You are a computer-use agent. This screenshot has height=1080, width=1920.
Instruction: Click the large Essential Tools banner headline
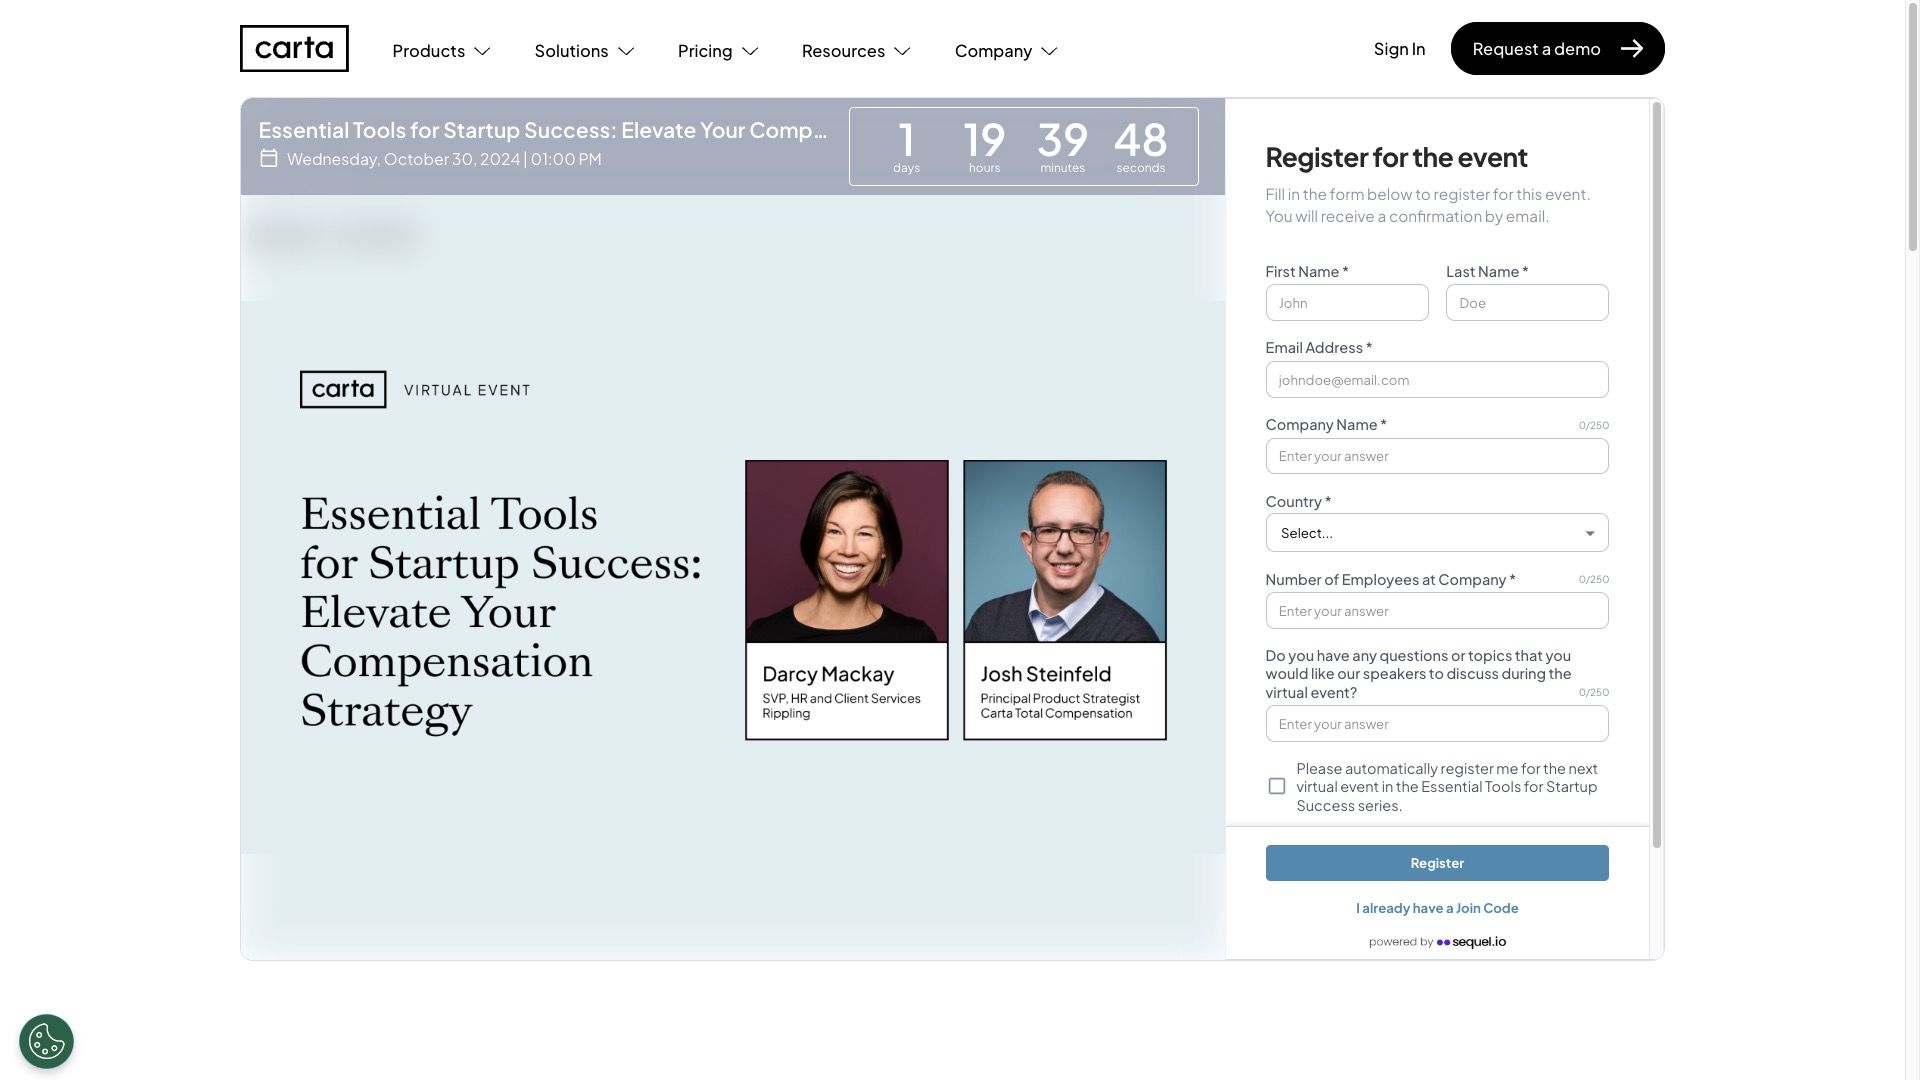coord(501,612)
